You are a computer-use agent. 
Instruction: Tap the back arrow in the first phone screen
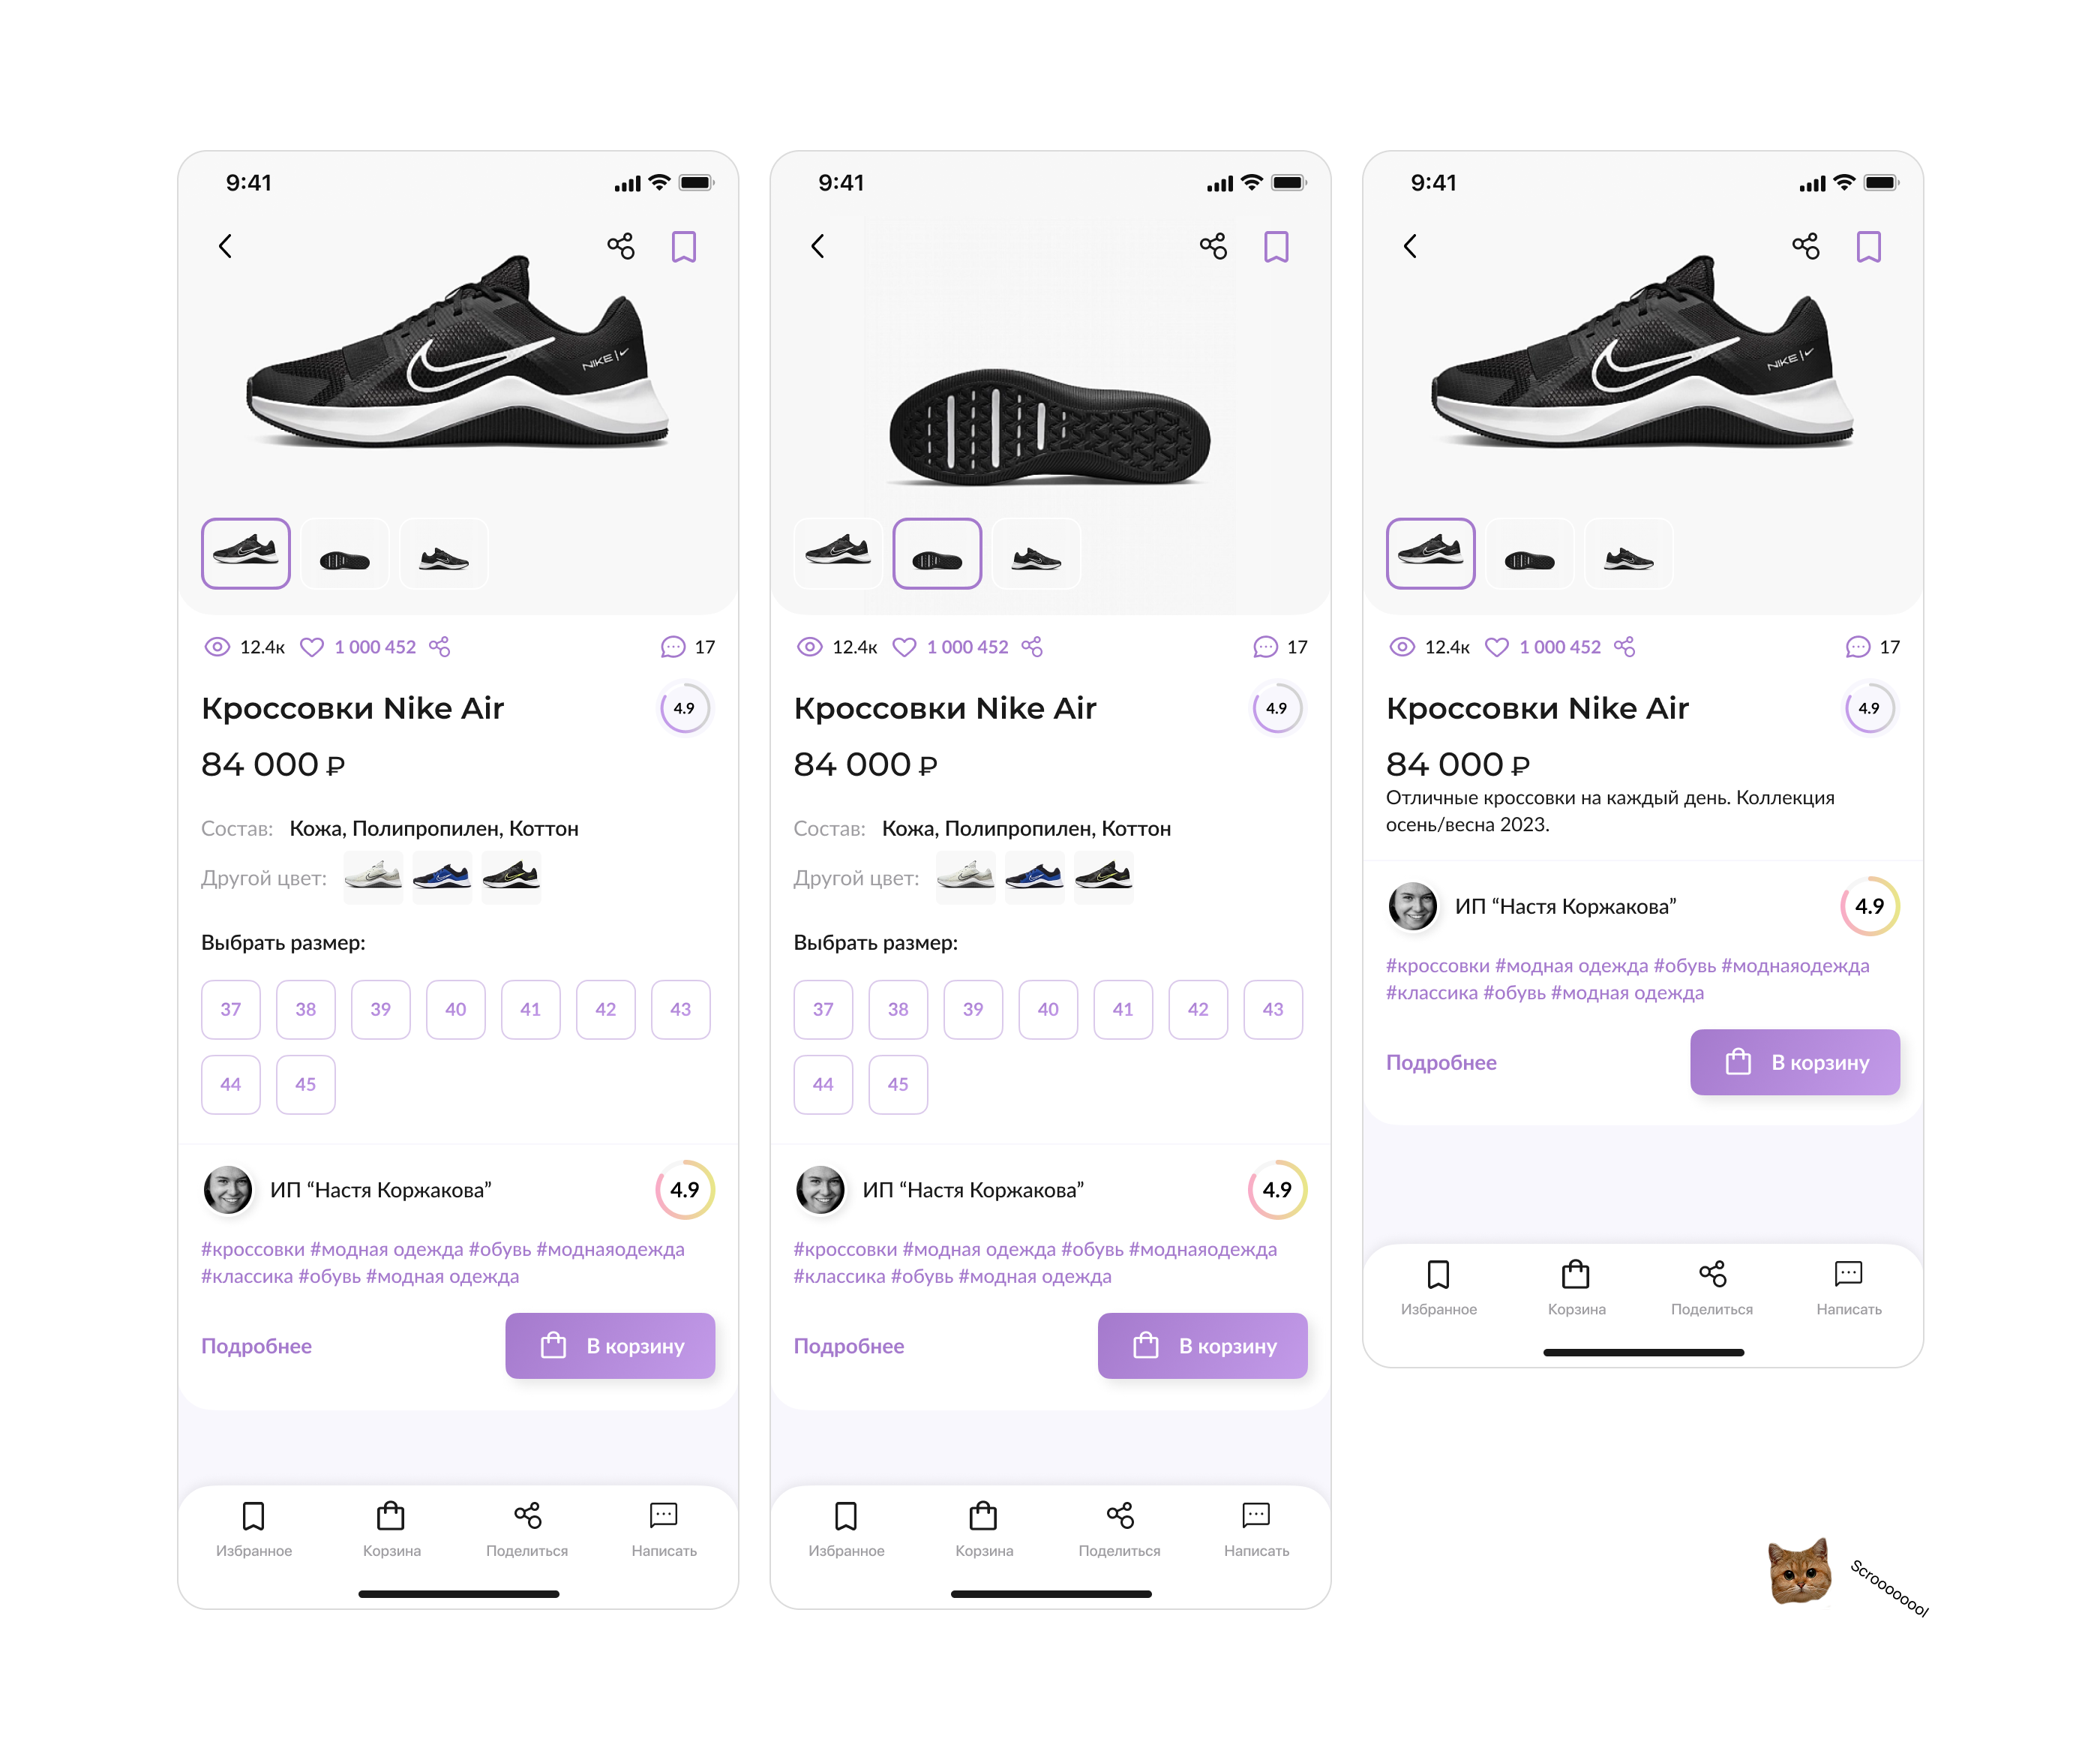(x=225, y=246)
